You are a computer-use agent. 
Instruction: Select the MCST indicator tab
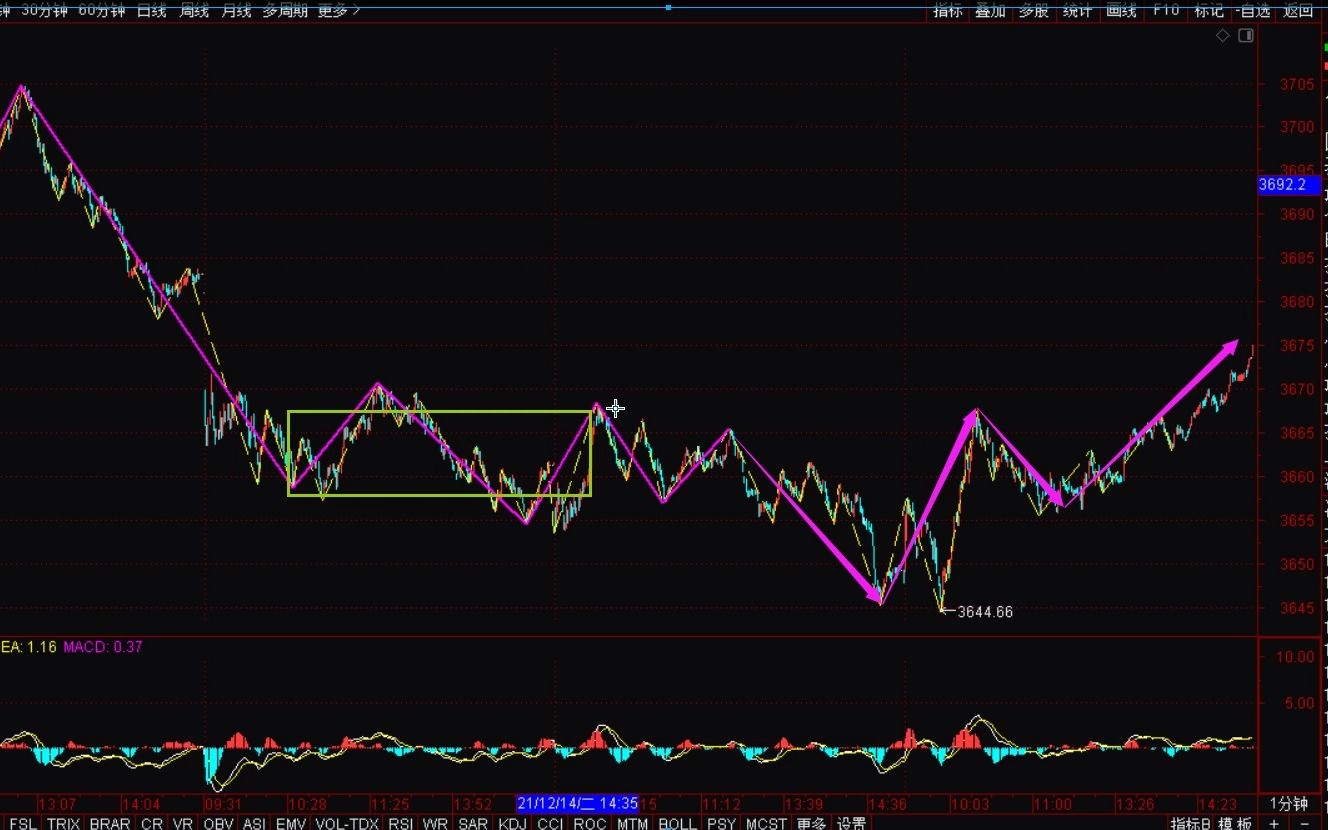[x=766, y=823]
